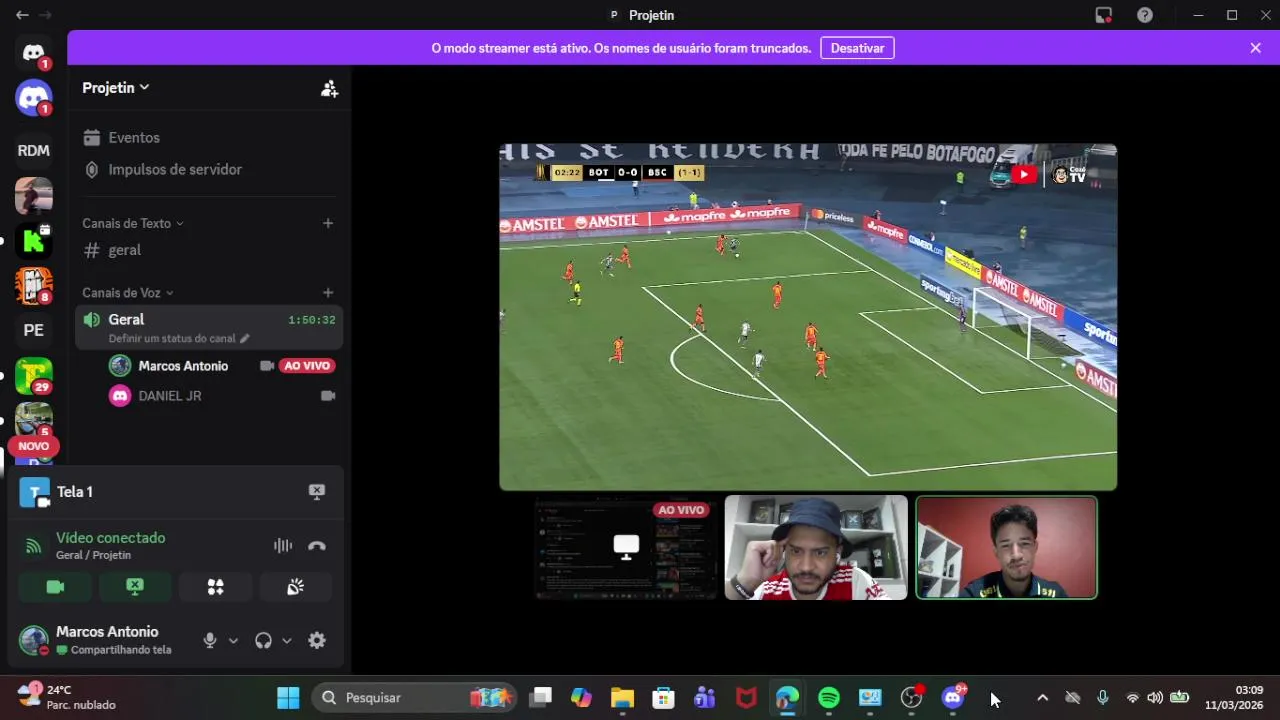
Task: Select the Geral voice channel
Action: [209, 327]
